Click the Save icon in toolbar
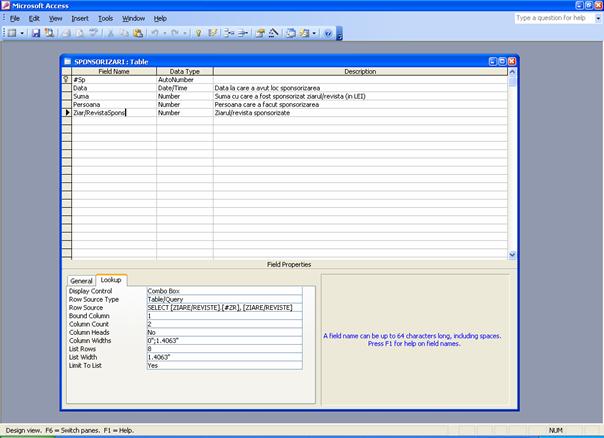 36,33
